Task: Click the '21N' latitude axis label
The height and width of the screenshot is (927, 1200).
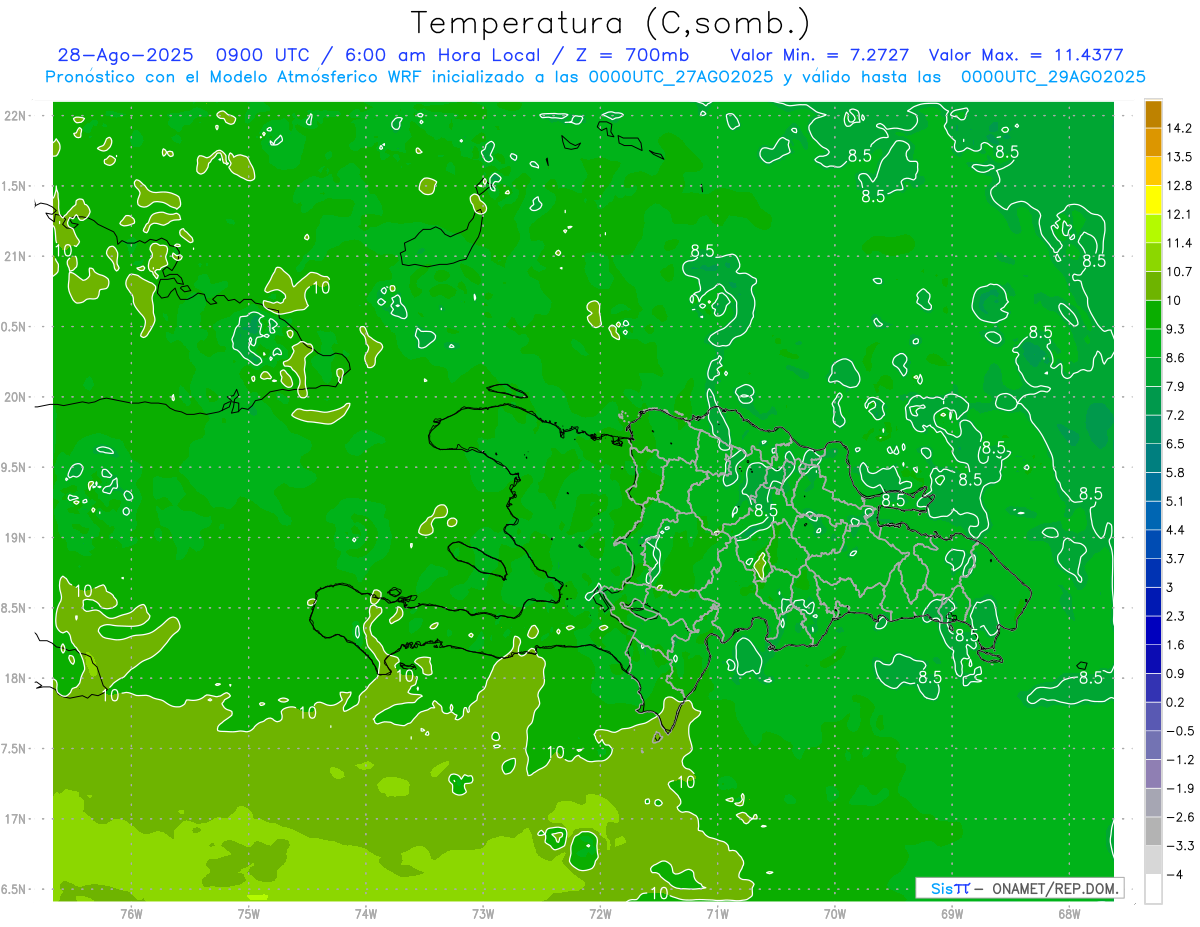Action: tap(15, 256)
